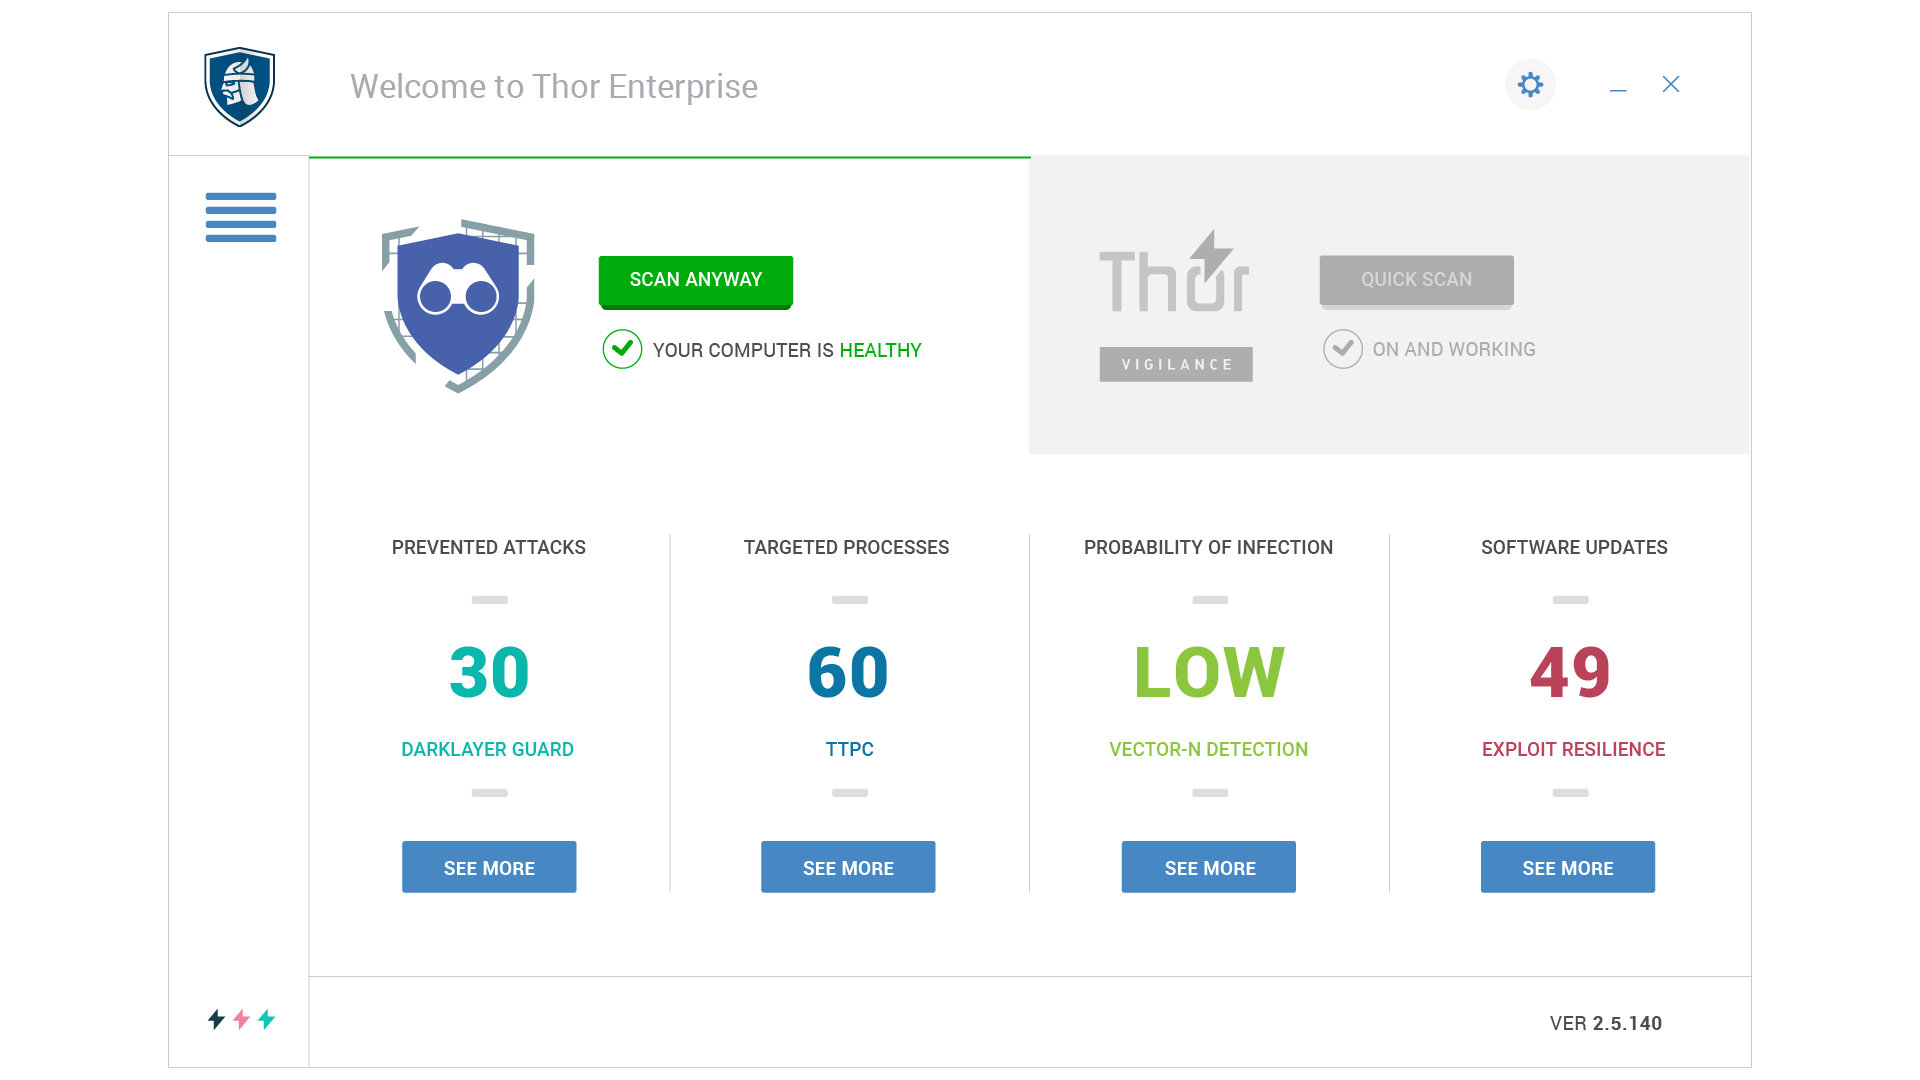
Task: Click the Heimdal viking shield logo
Action: coord(240,87)
